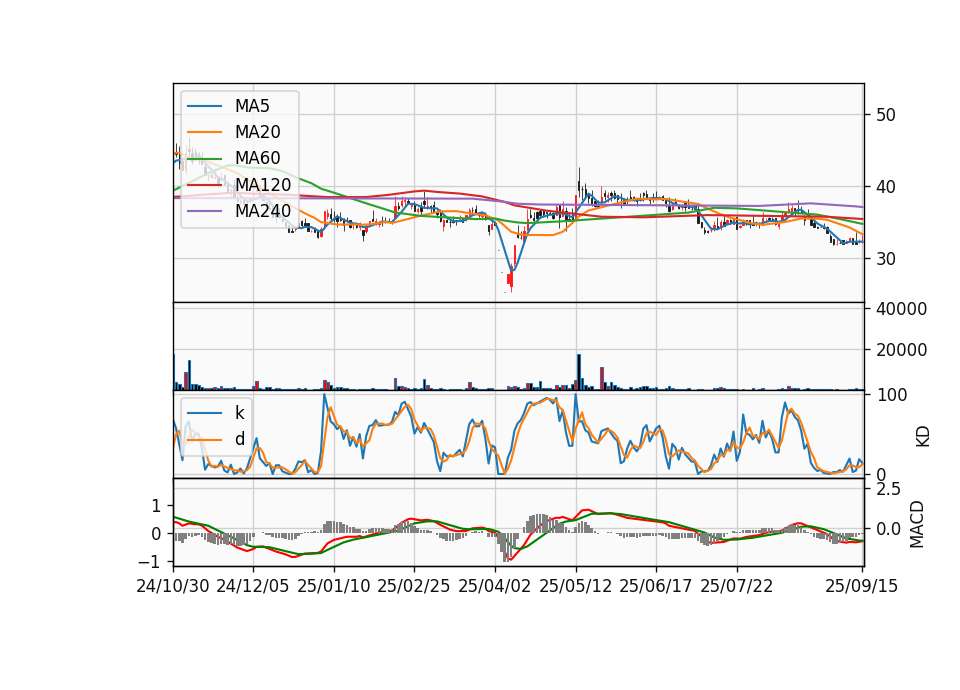Click the MA120 legend label
The width and height of the screenshot is (960, 690).
[x=263, y=185]
